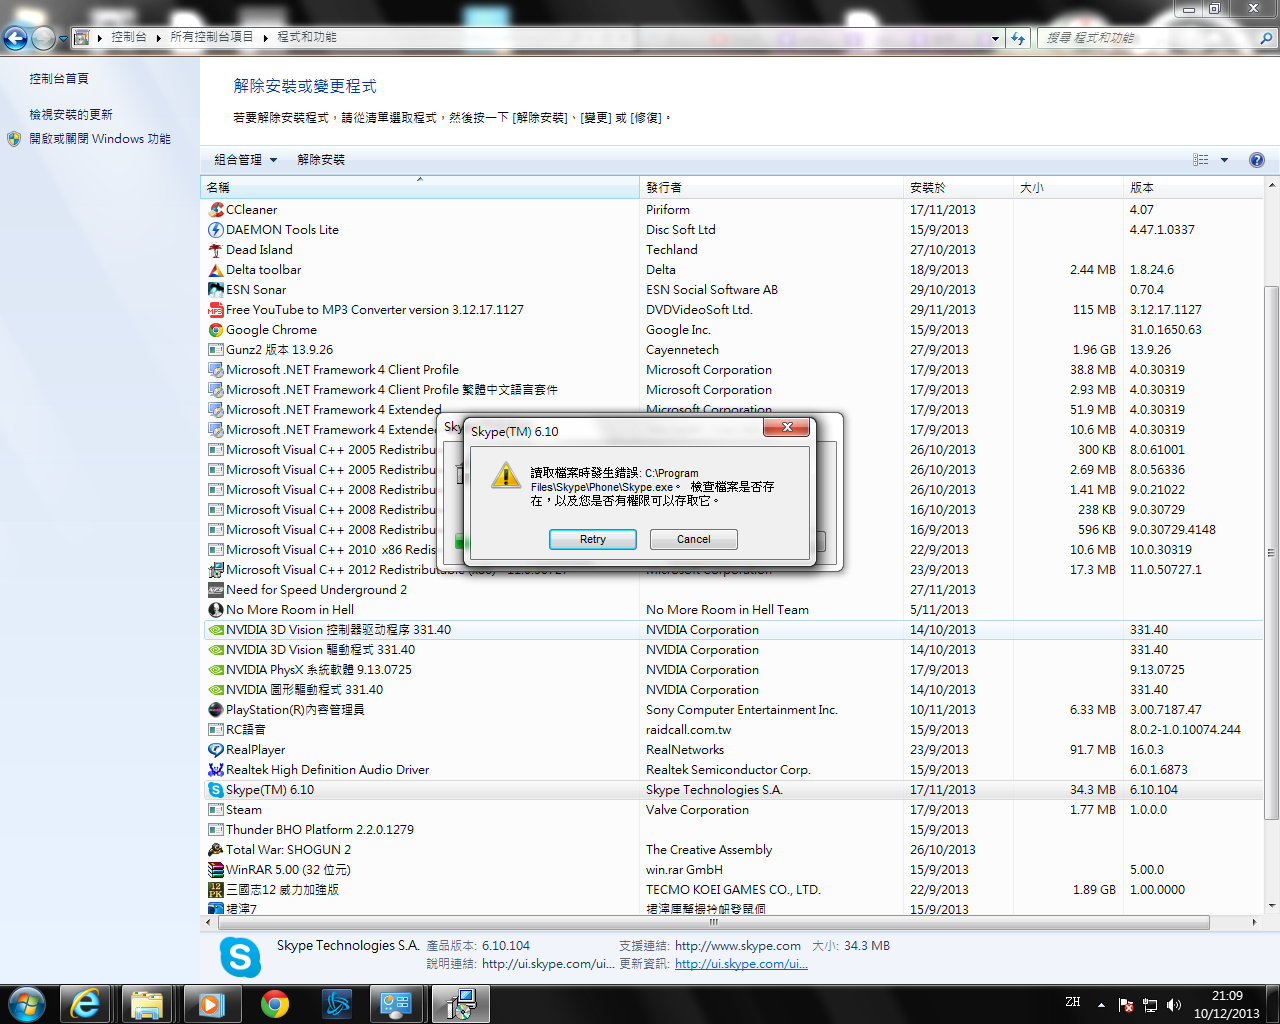Expand the 組合管理 dropdown menu
1280x1024 pixels.
click(245, 160)
